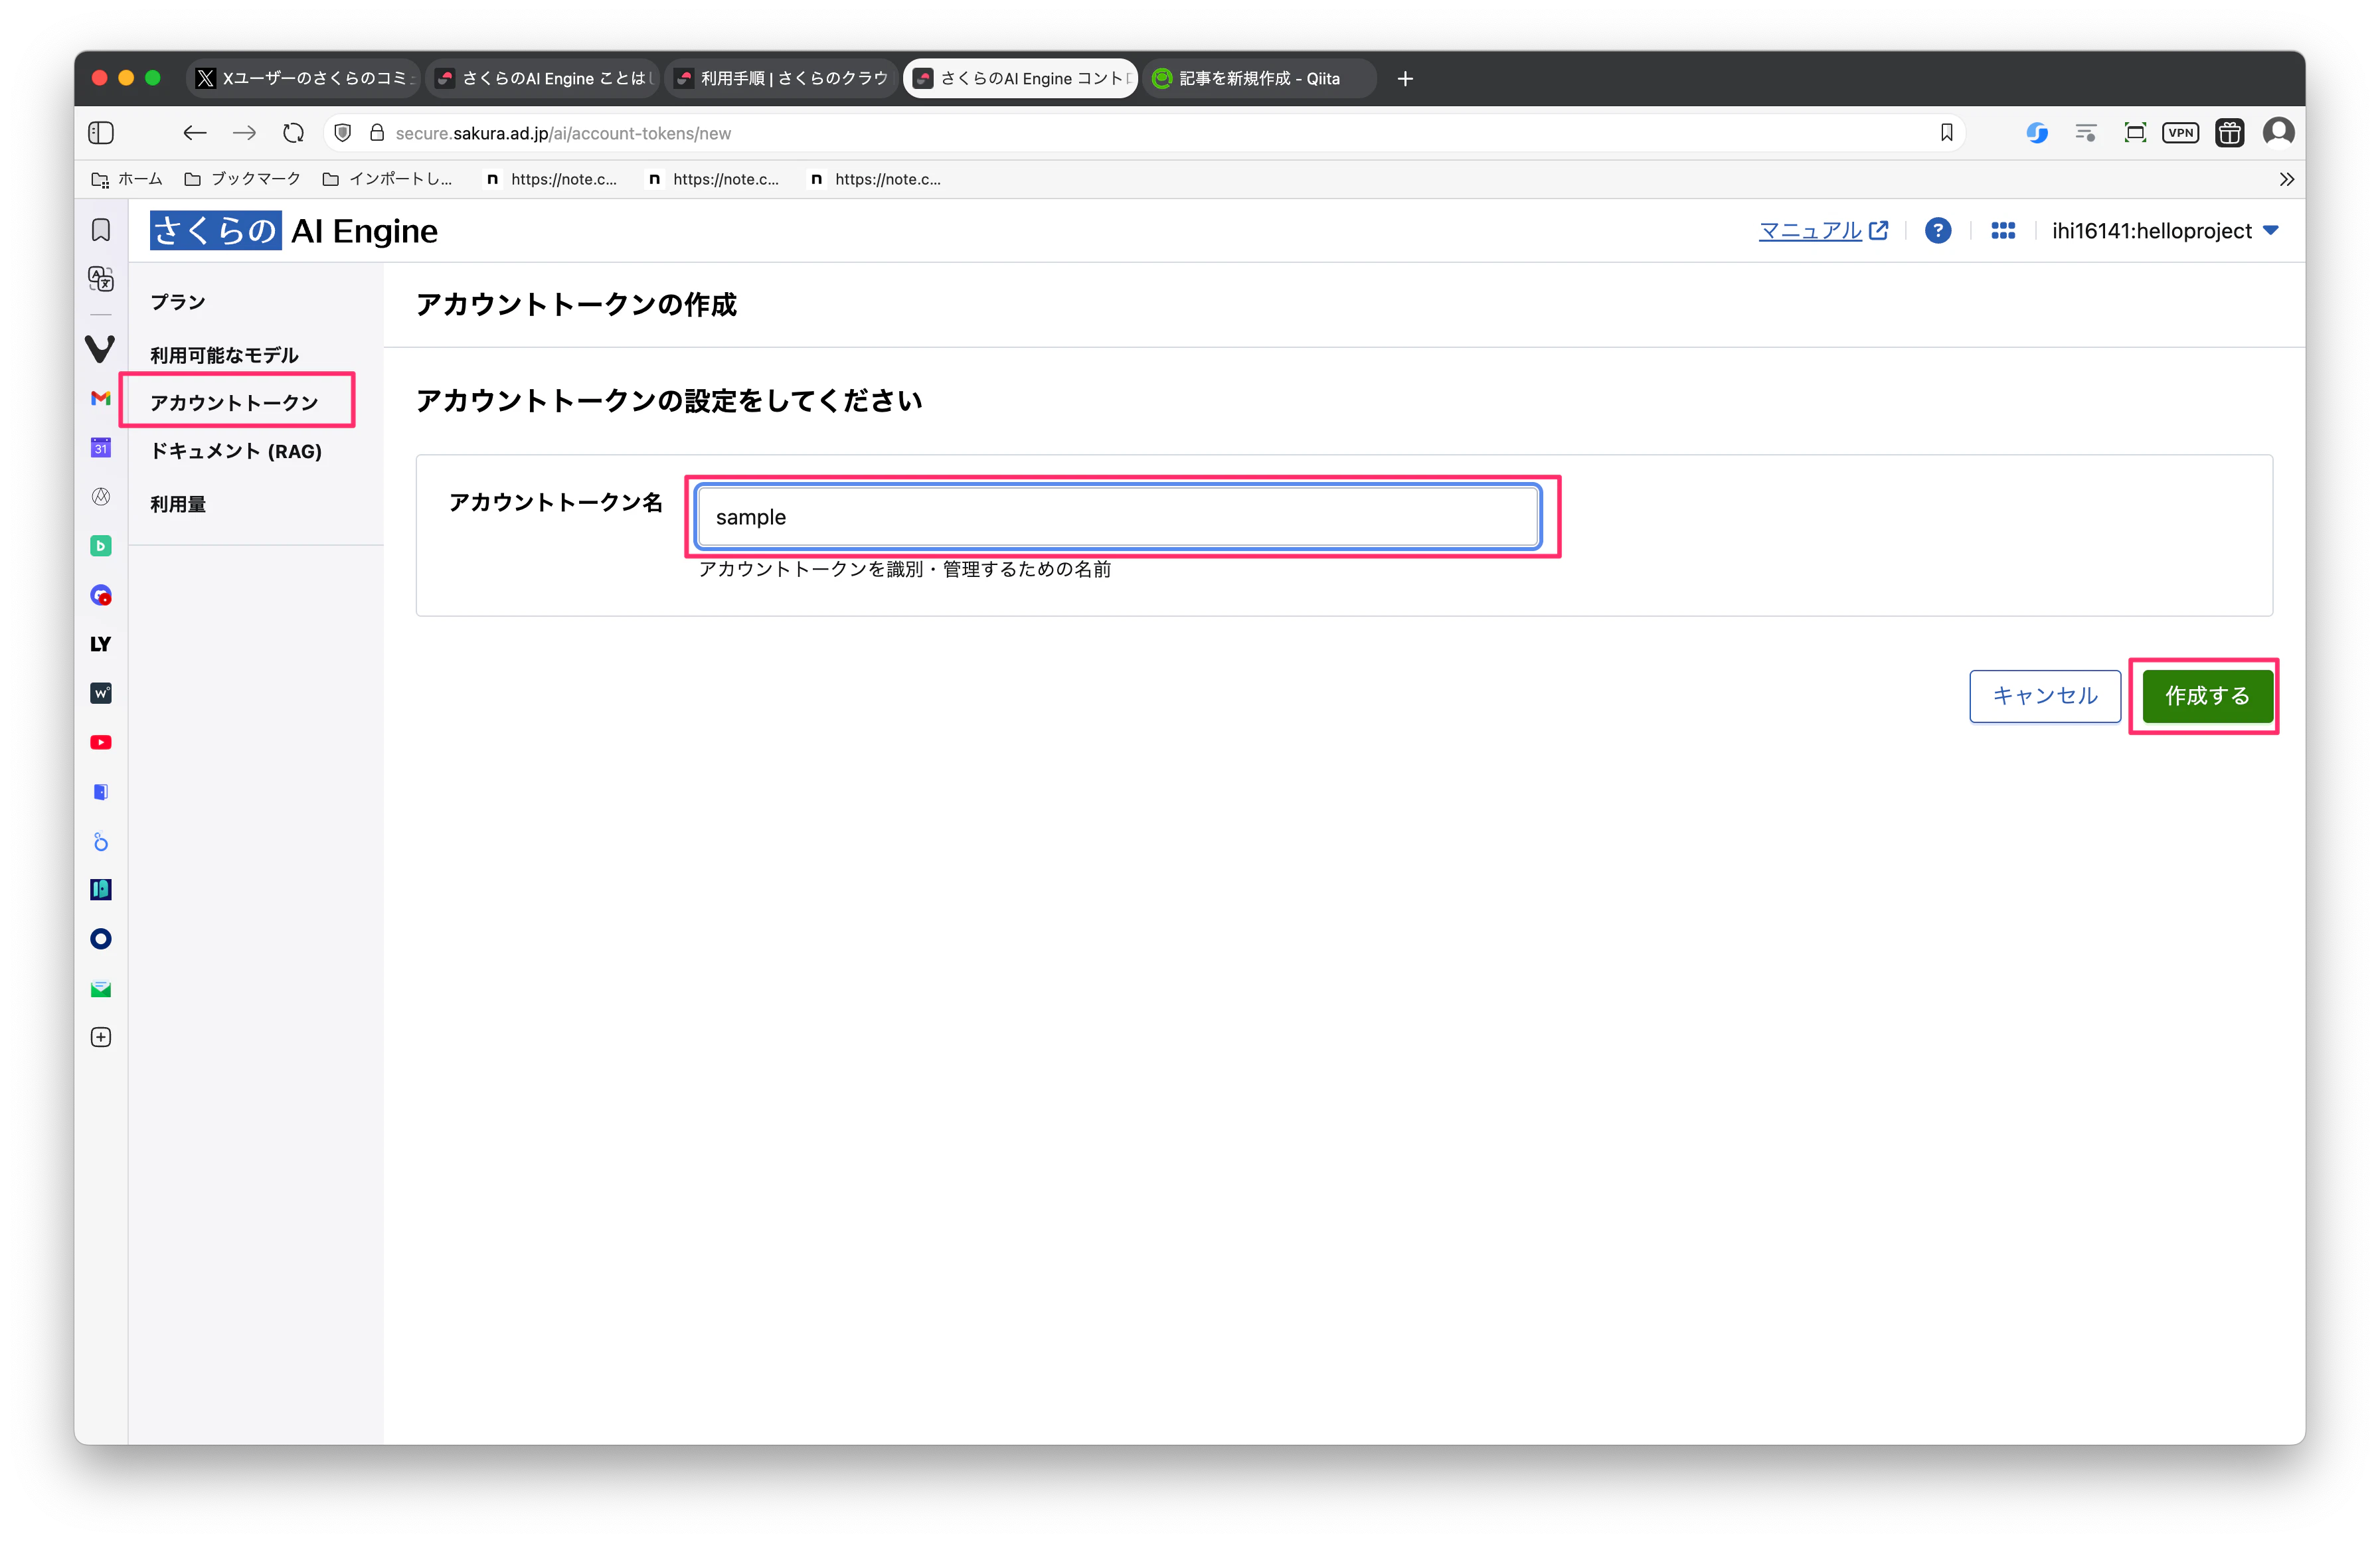Go back to the previous page
This screenshot has height=1543, width=2380.
(194, 132)
